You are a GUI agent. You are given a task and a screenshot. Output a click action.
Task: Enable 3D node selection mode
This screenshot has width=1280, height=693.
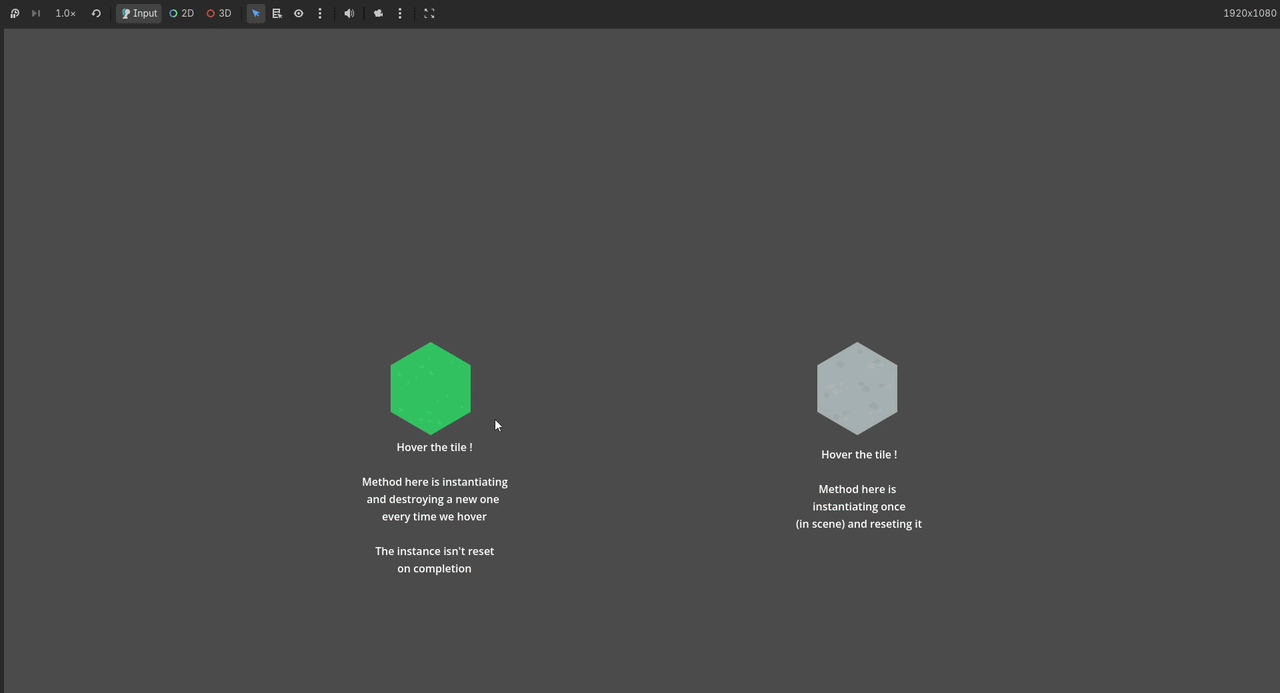pyautogui.click(x=218, y=13)
